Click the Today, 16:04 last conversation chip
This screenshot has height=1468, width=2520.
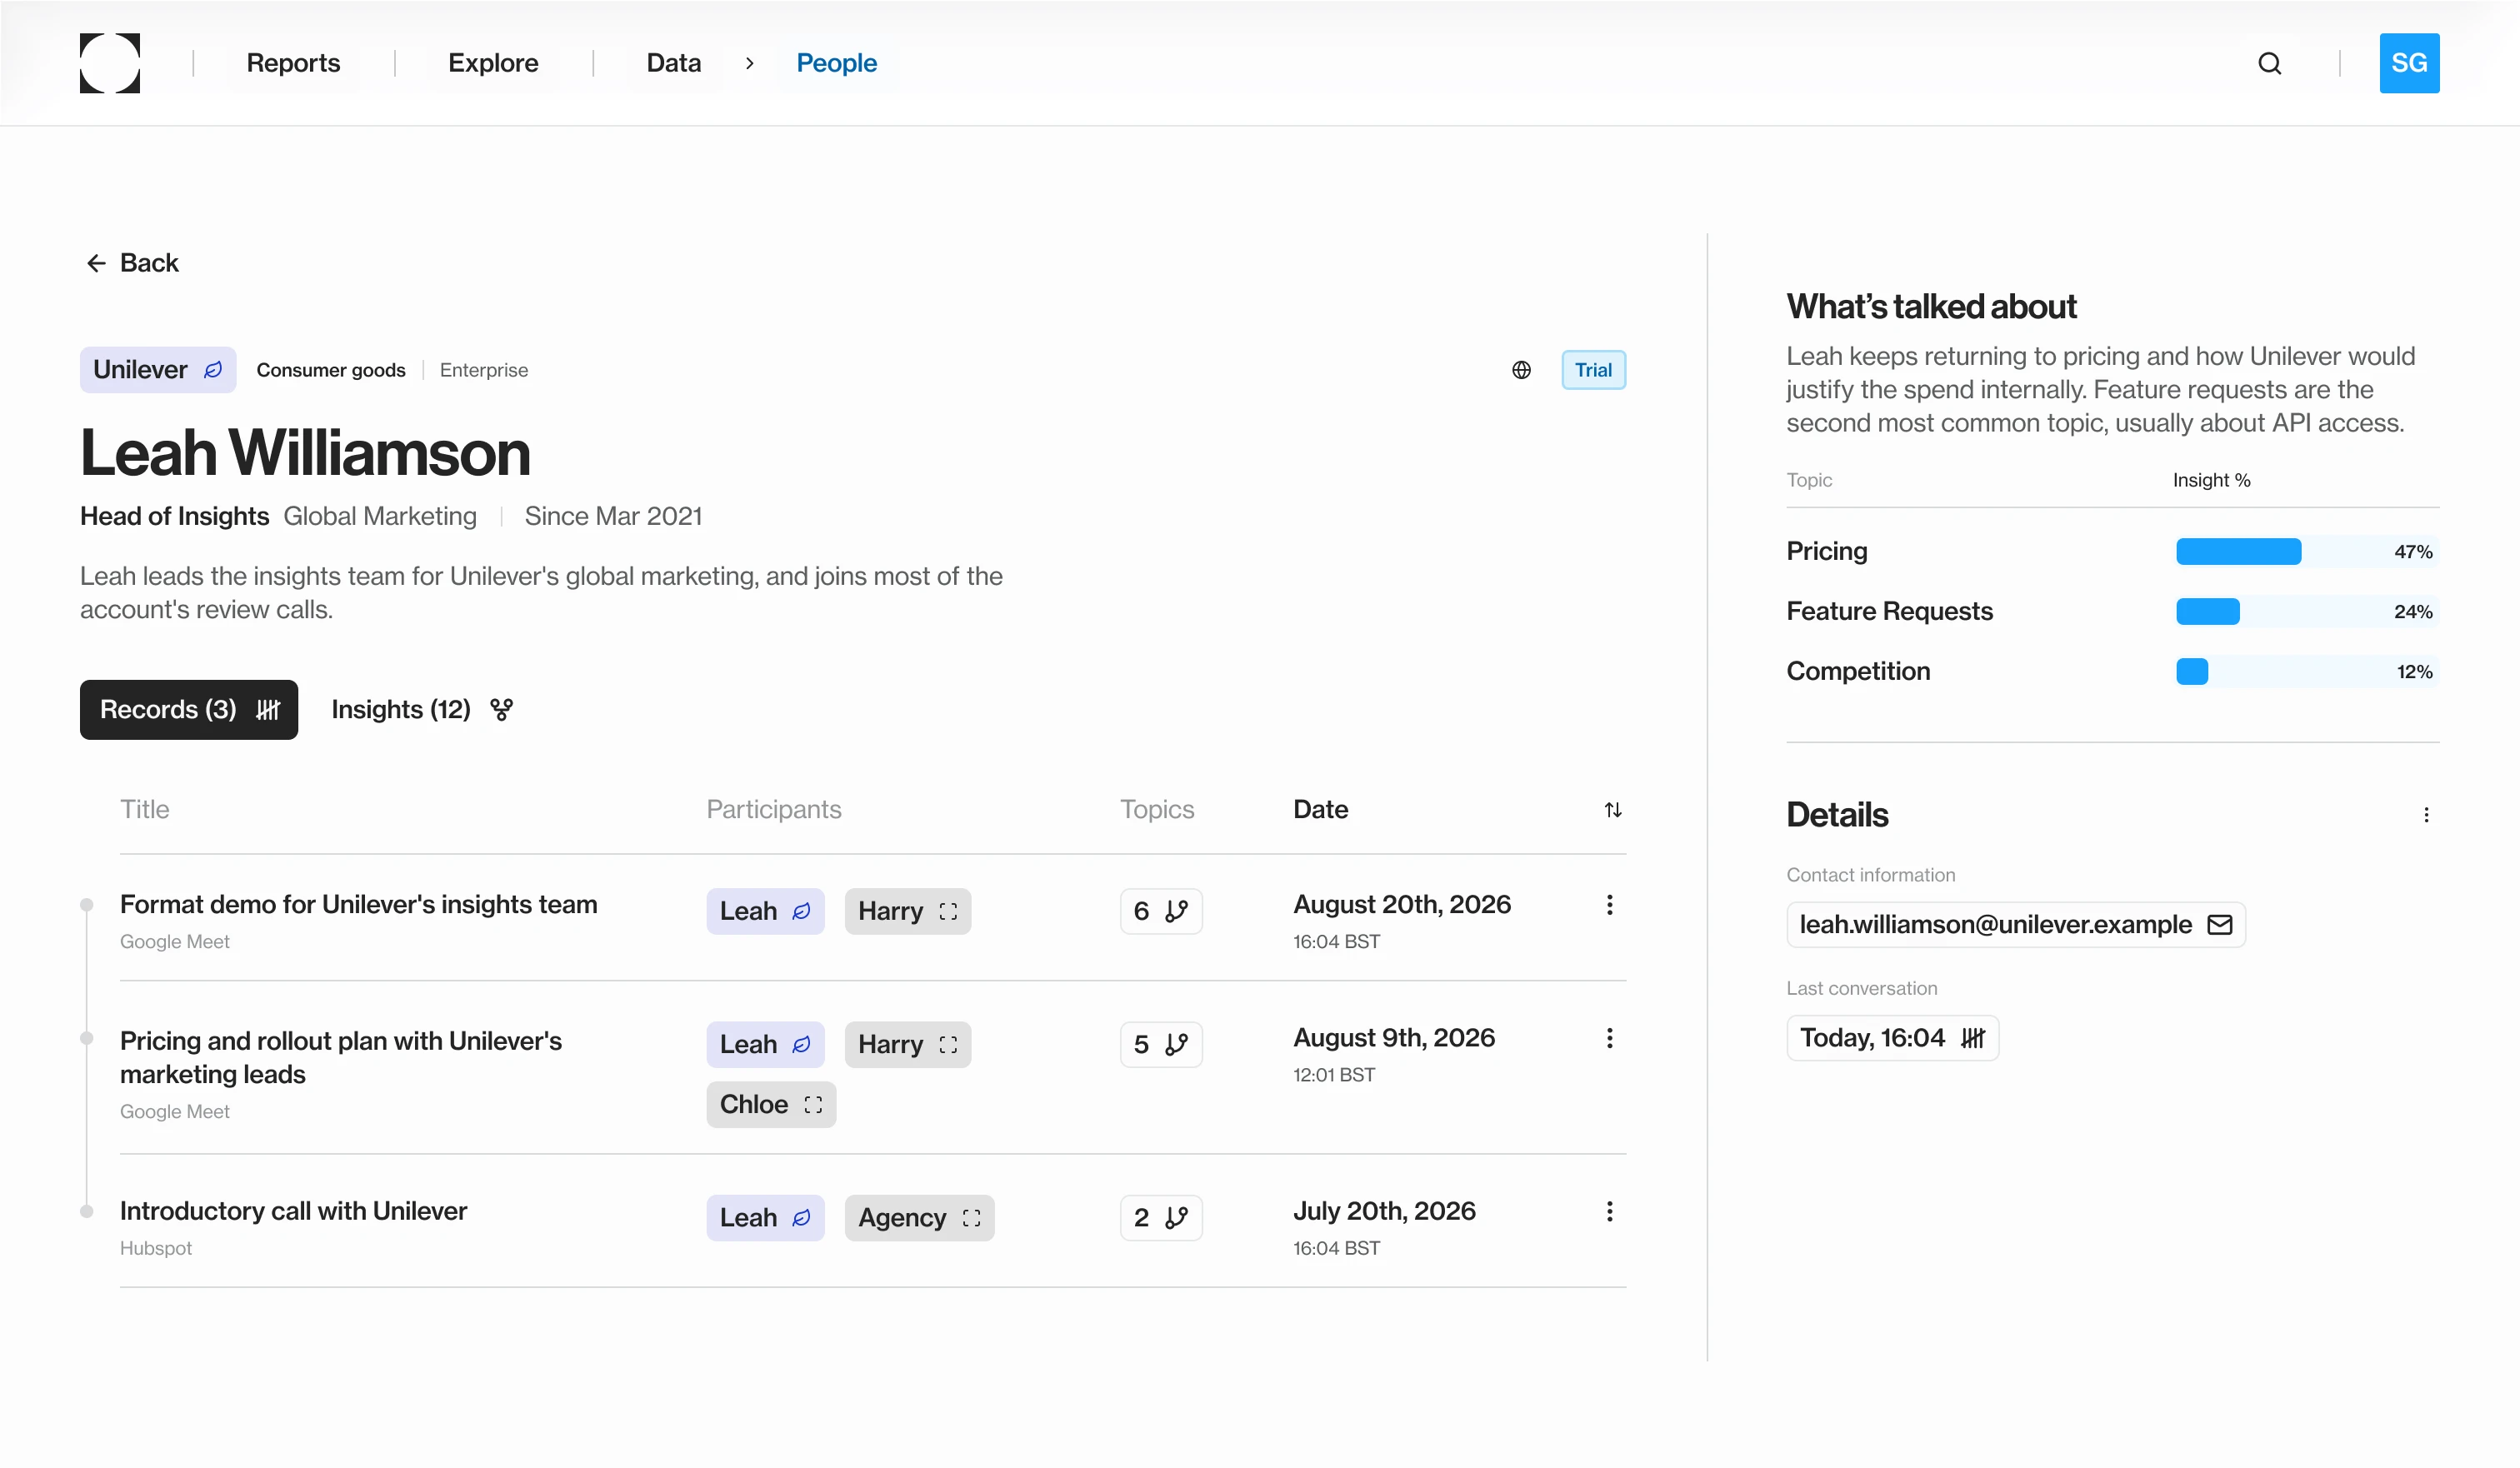coord(1892,1038)
